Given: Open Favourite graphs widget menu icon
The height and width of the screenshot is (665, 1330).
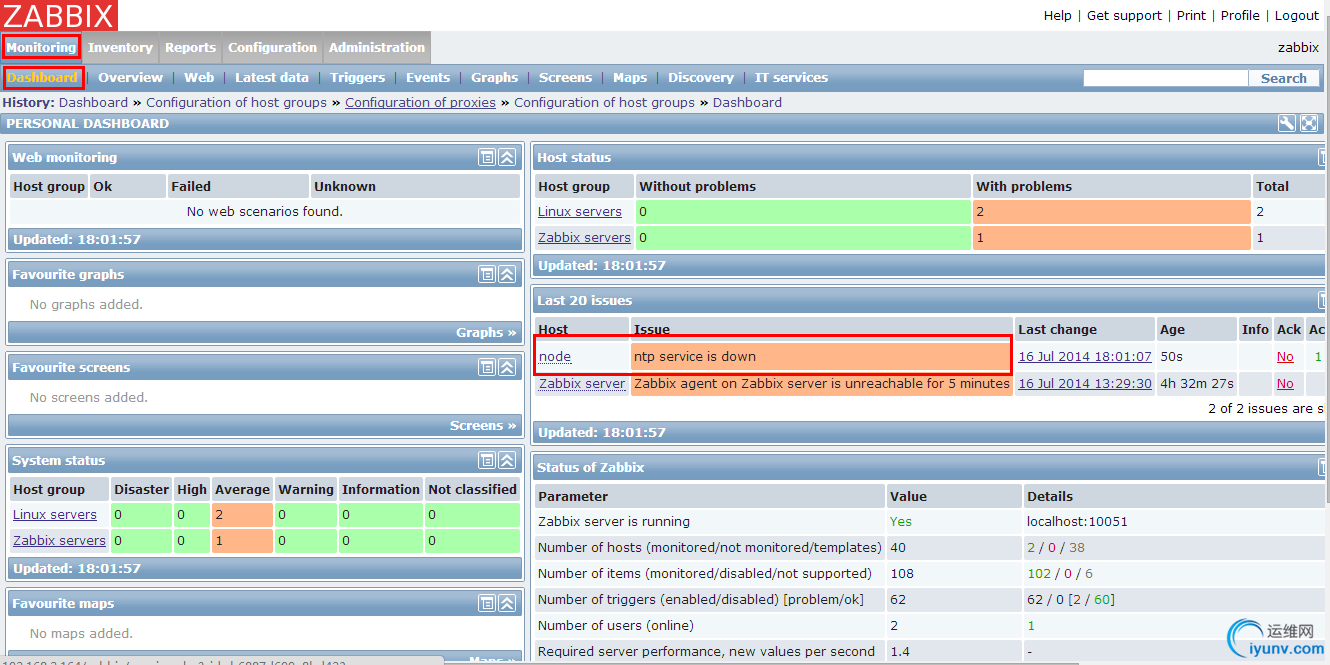Looking at the screenshot, I should tap(487, 274).
